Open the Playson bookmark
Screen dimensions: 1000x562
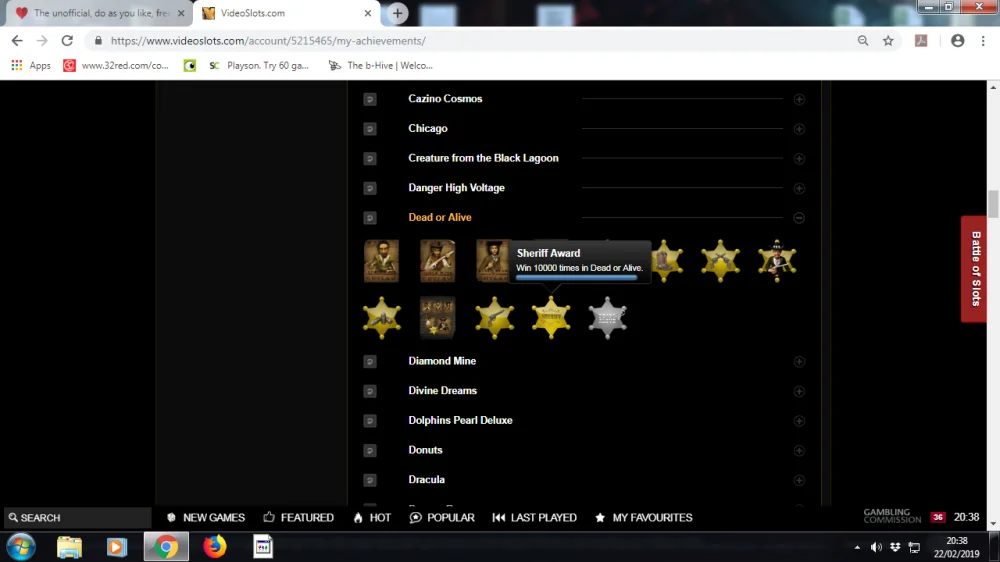pyautogui.click(x=259, y=66)
